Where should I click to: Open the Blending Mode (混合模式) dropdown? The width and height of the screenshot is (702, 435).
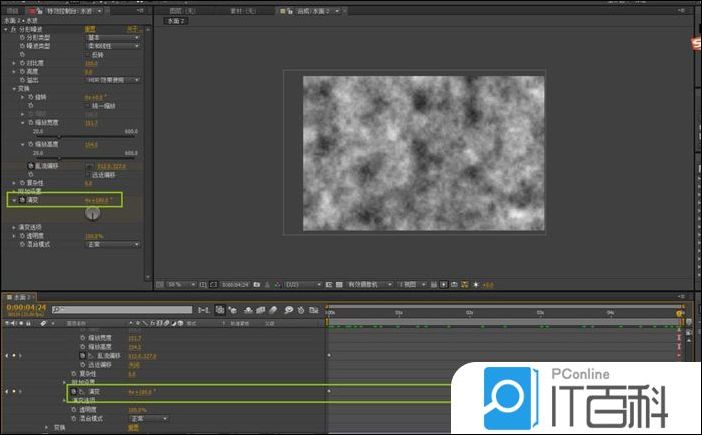[x=112, y=244]
